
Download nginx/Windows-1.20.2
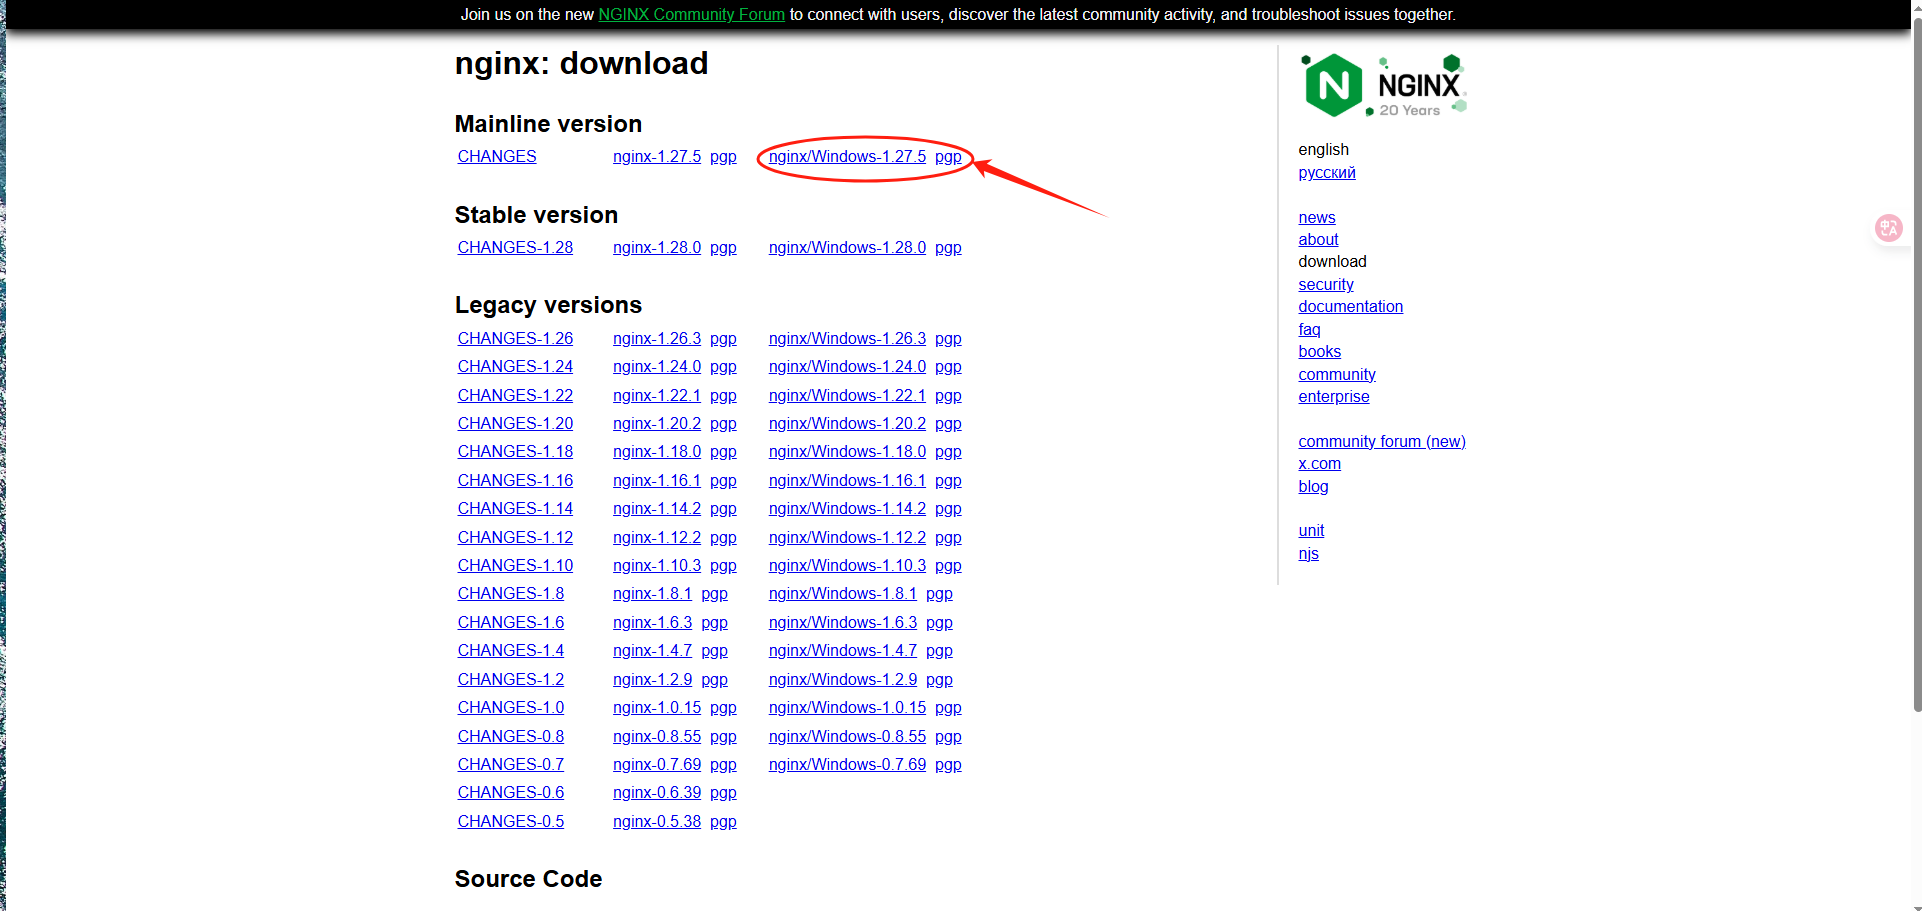pyautogui.click(x=847, y=424)
